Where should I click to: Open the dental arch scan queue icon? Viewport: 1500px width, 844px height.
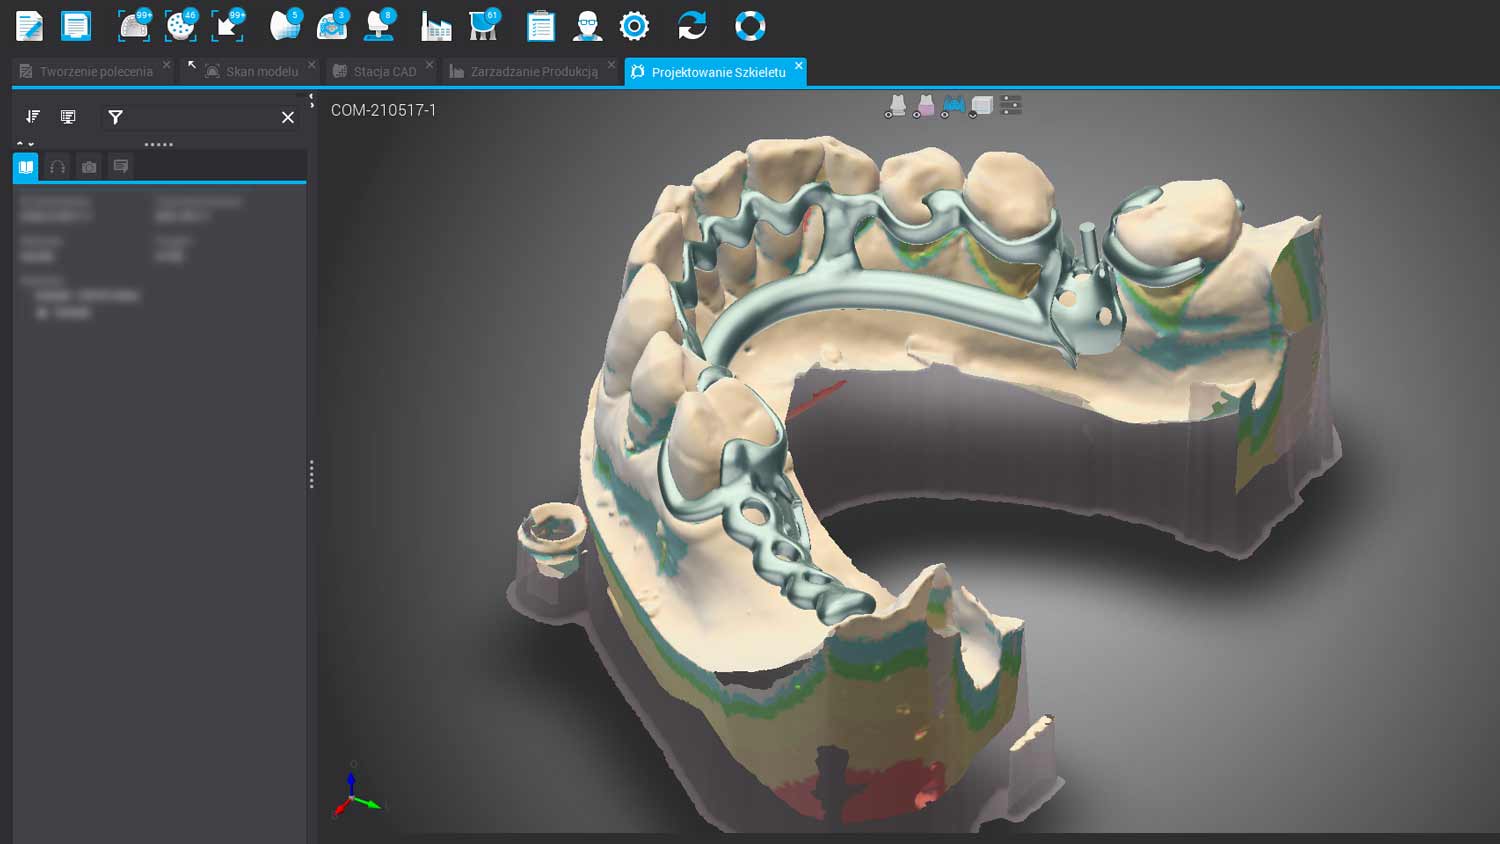coord(133,26)
